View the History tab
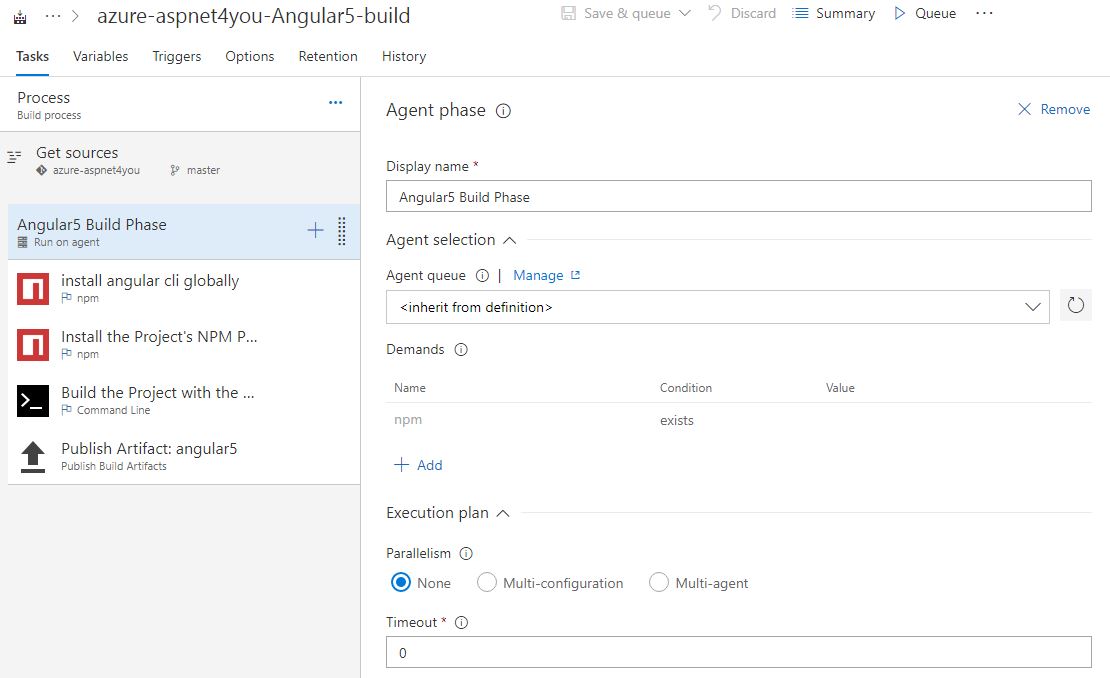 tap(404, 57)
